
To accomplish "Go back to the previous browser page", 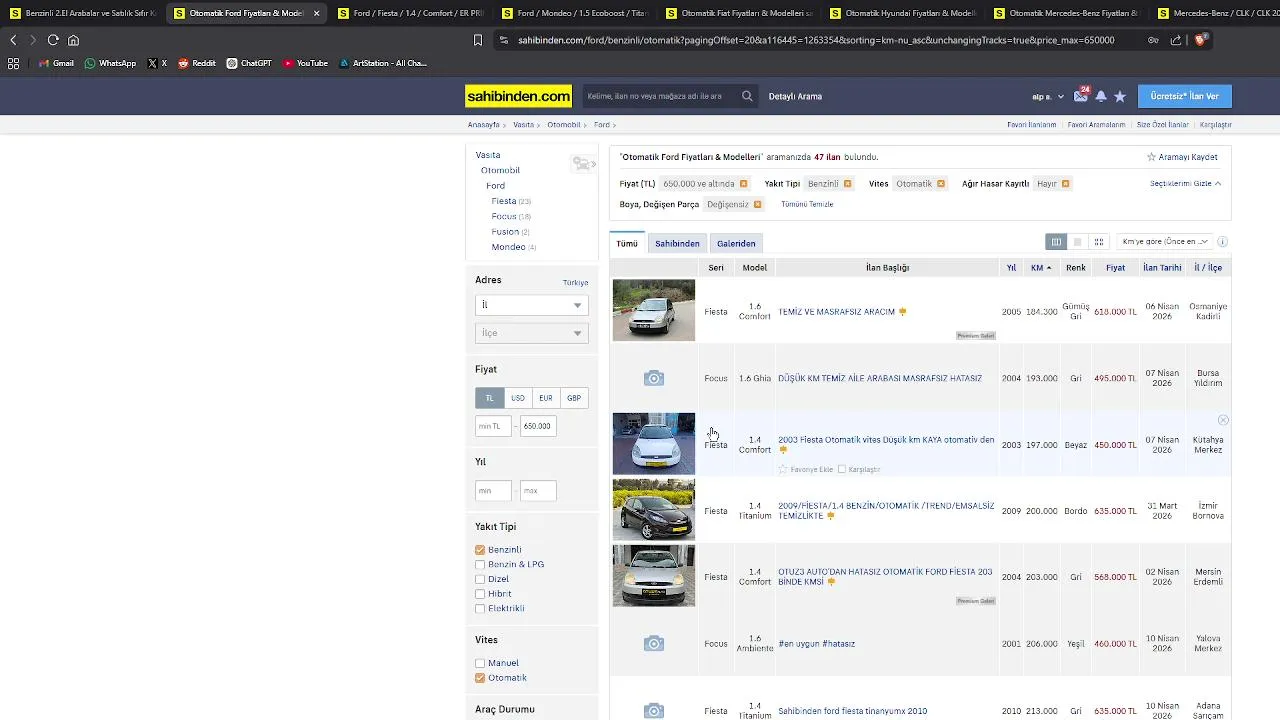I will click(x=13, y=40).
